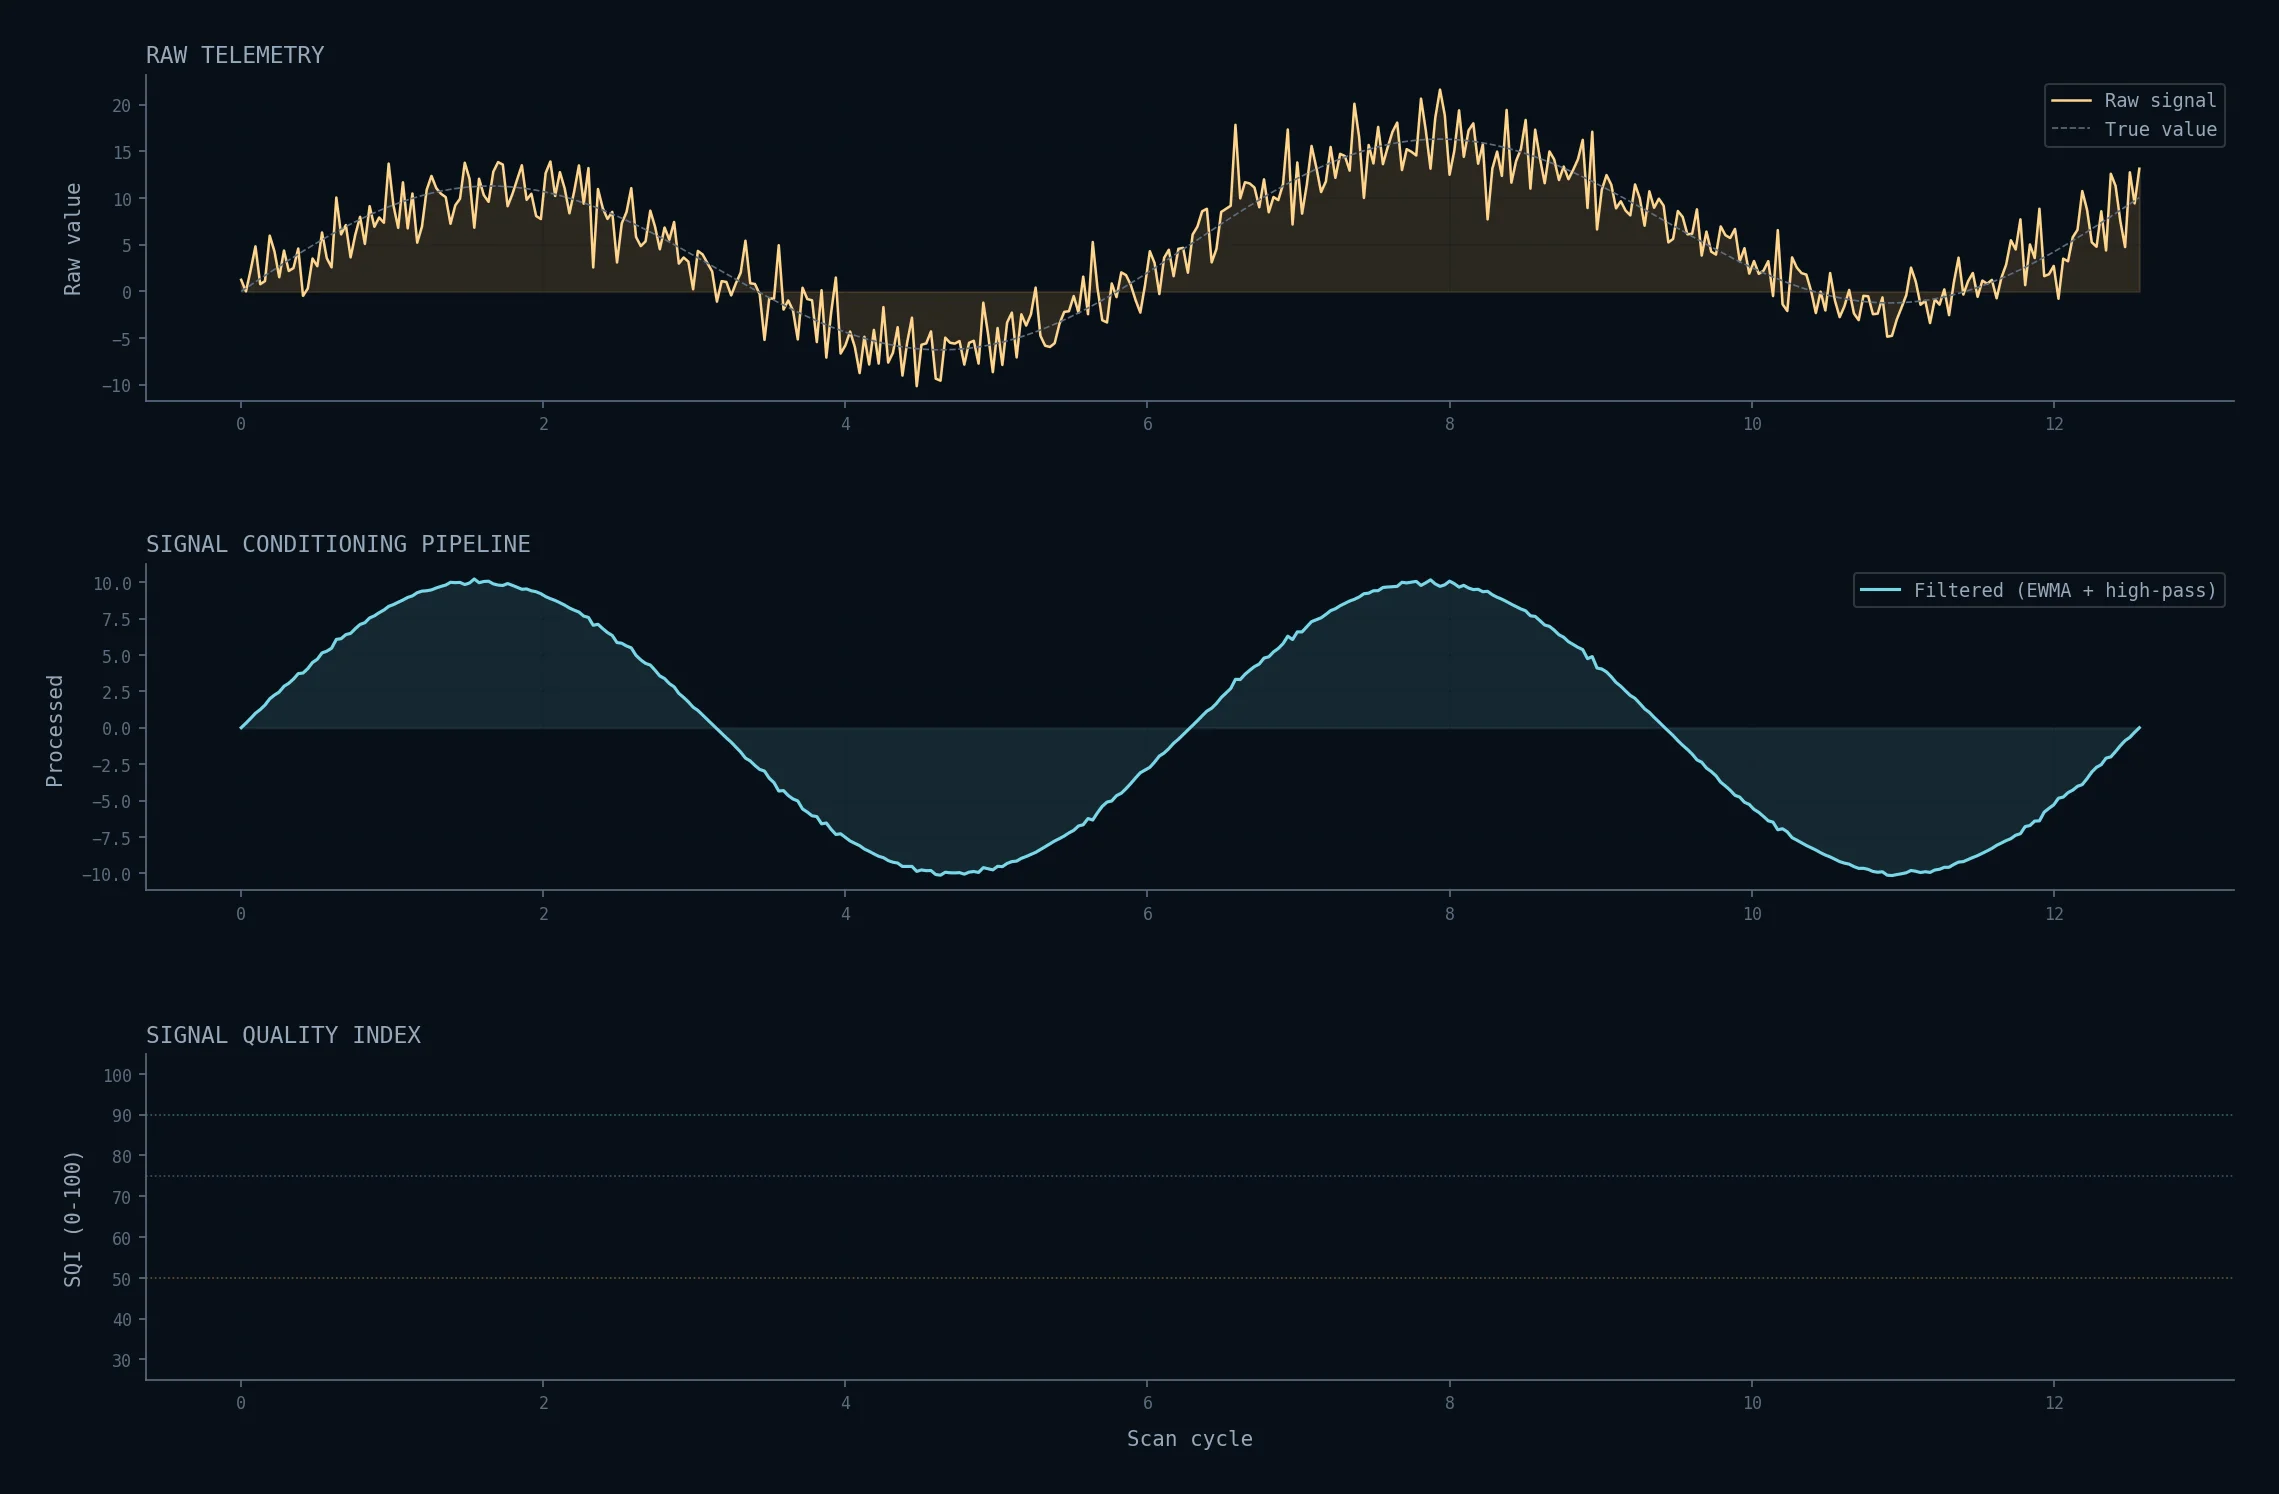Click y-axis tick 40 in Signal Quality Index

pos(121,1320)
